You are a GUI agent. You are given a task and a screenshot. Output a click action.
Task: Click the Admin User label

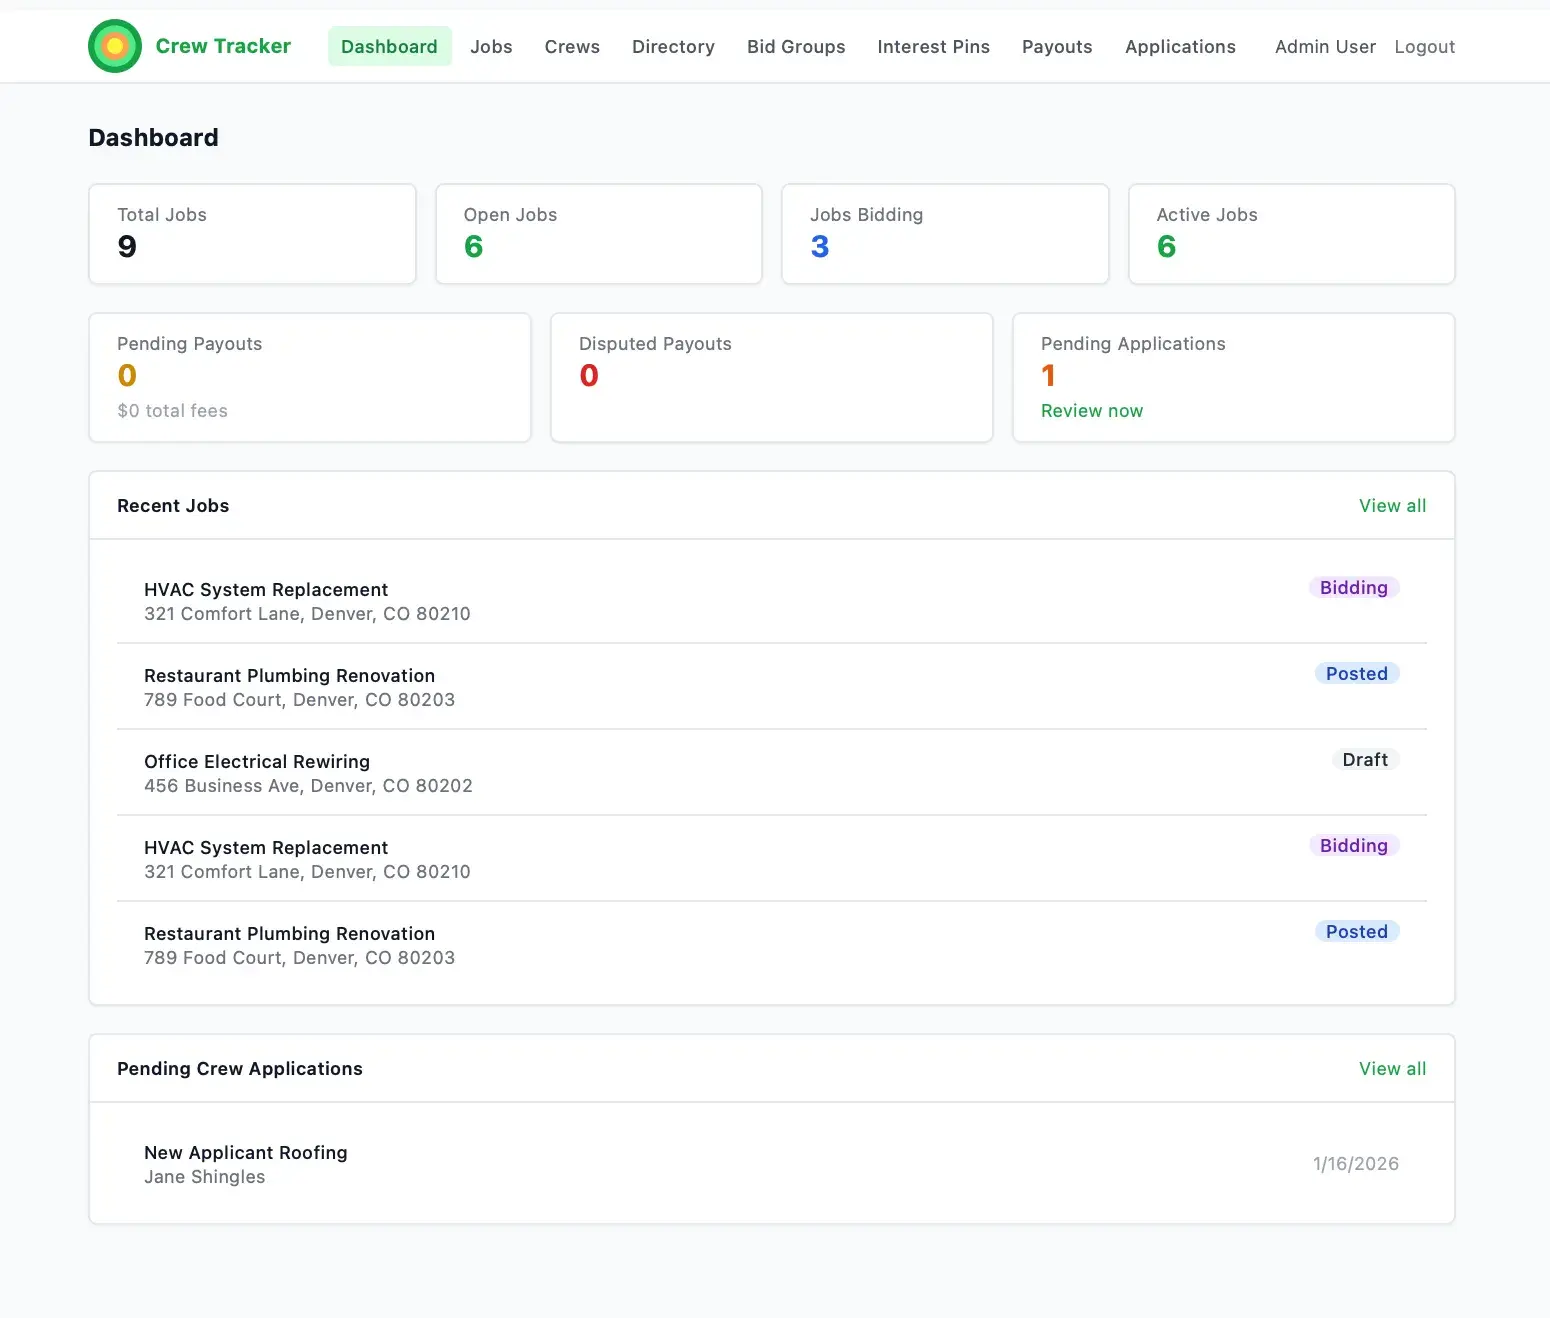coord(1325,46)
